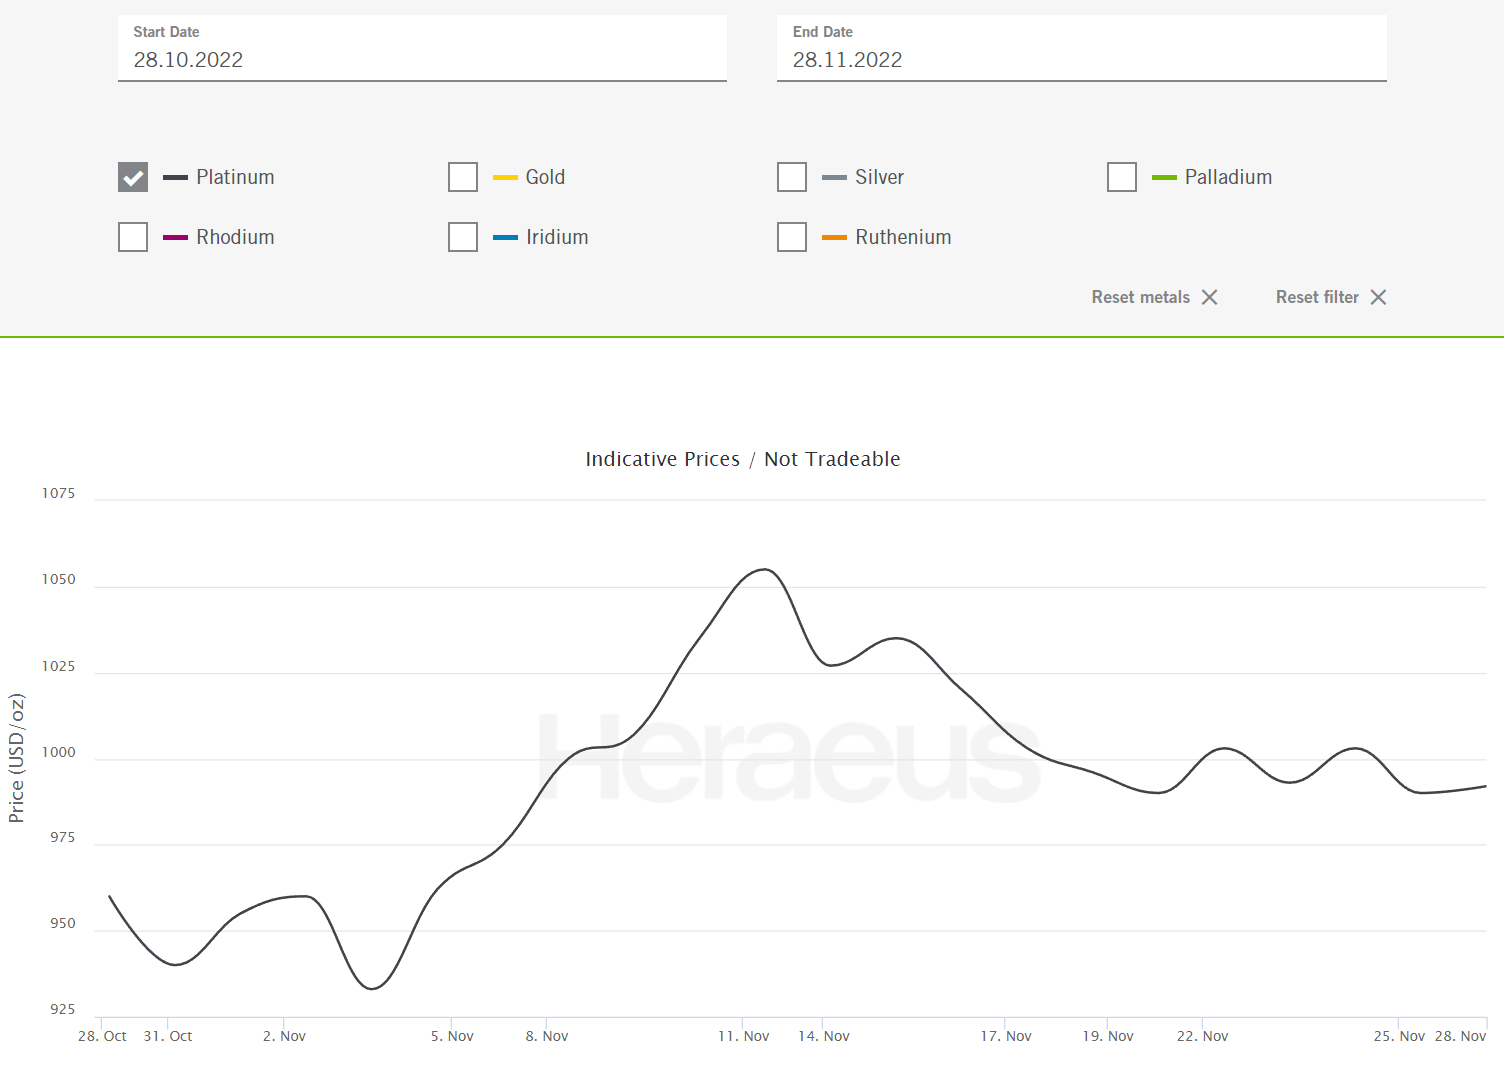Click the chart title Indicative Prices / Not Tradeable

743,459
